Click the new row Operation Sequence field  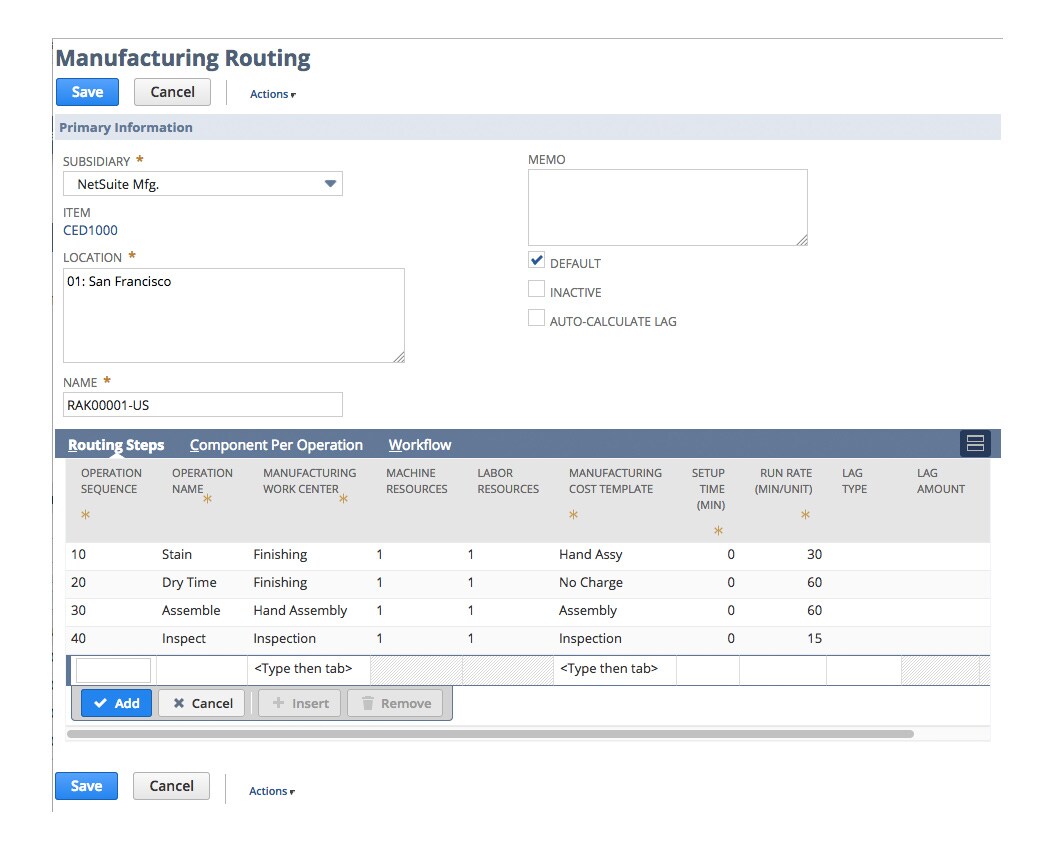(x=113, y=670)
